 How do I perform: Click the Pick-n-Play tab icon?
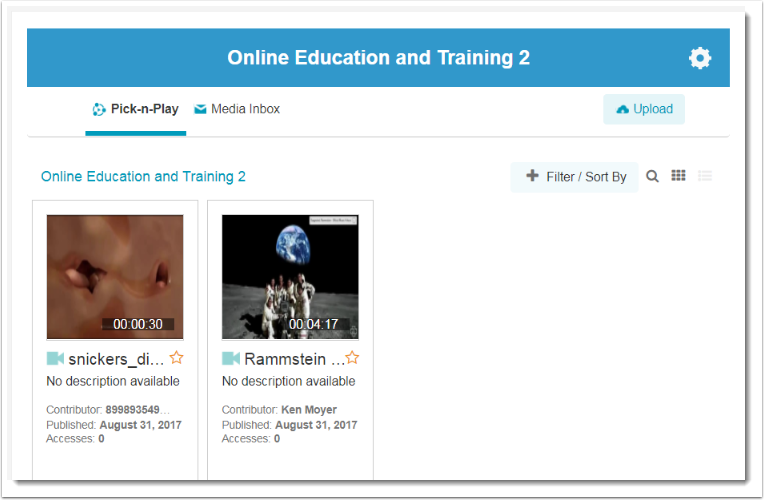coord(99,110)
